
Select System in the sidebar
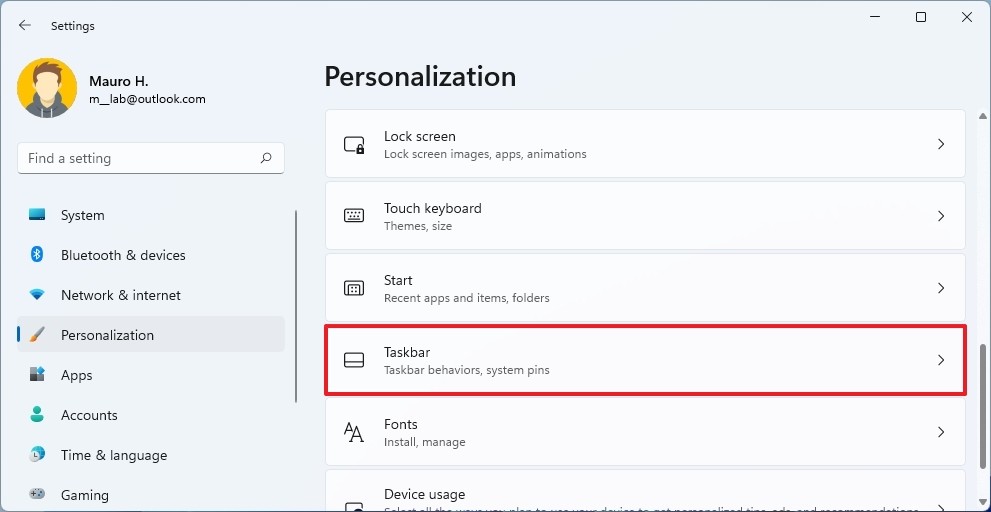(x=82, y=215)
